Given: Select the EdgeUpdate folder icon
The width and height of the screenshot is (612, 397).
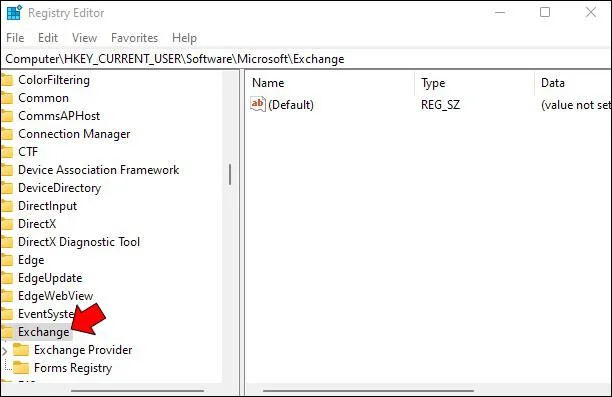Looking at the screenshot, I should point(7,278).
